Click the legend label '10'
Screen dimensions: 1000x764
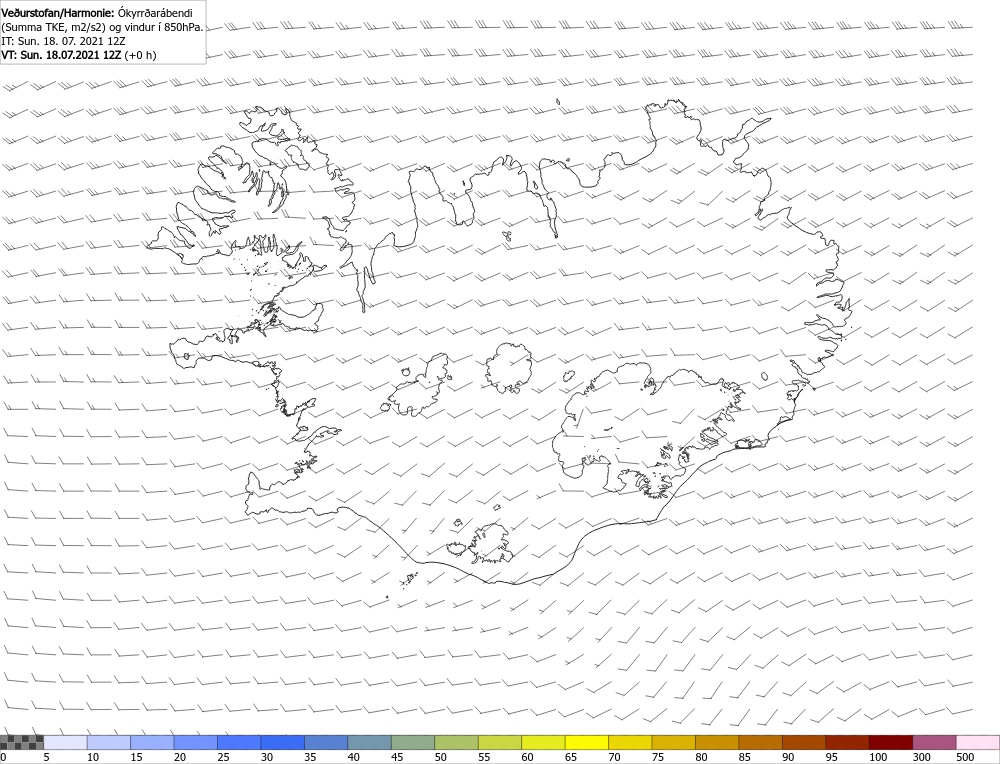tap(93, 757)
